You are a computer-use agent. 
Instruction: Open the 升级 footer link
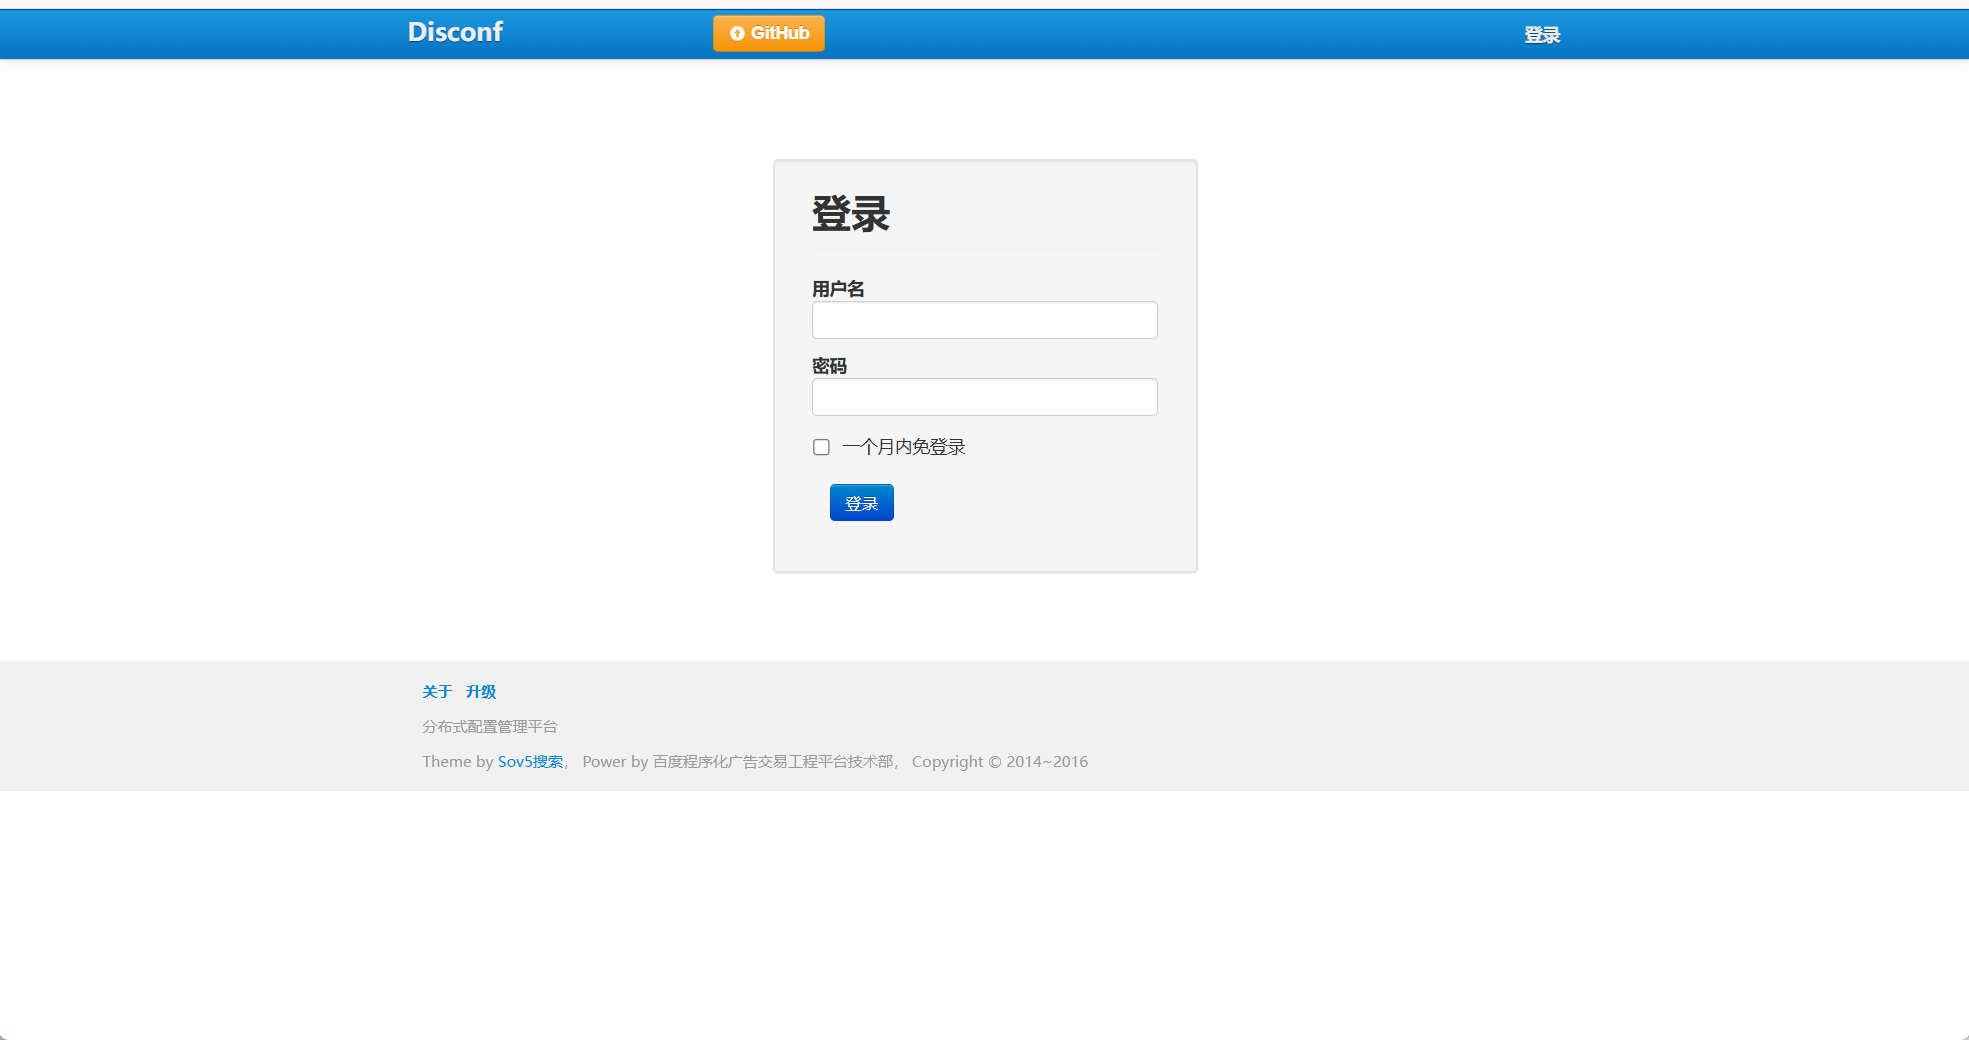(x=481, y=692)
